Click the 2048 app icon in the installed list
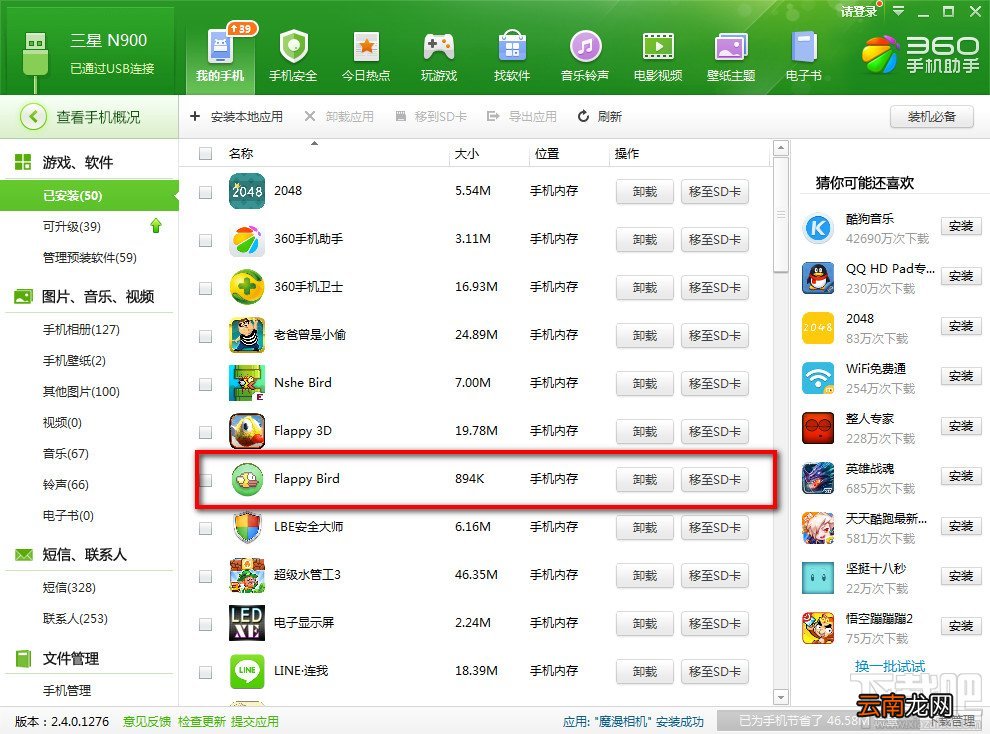Viewport: 990px width, 734px height. 247,191
